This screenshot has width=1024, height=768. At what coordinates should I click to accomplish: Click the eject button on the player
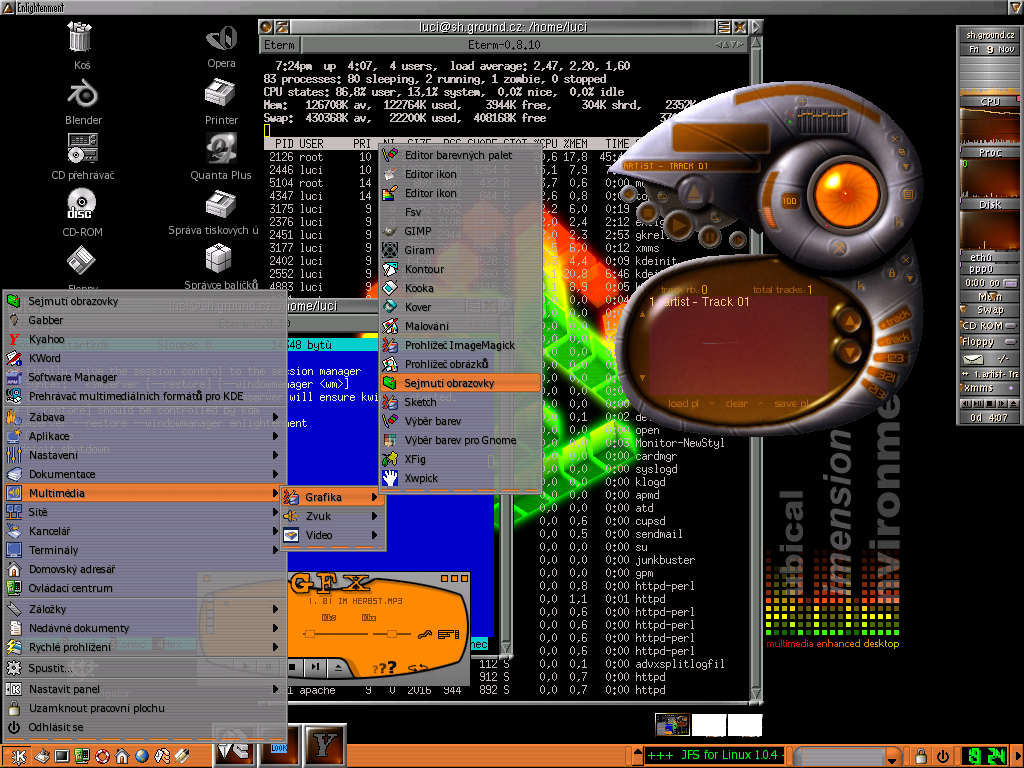pos(694,193)
